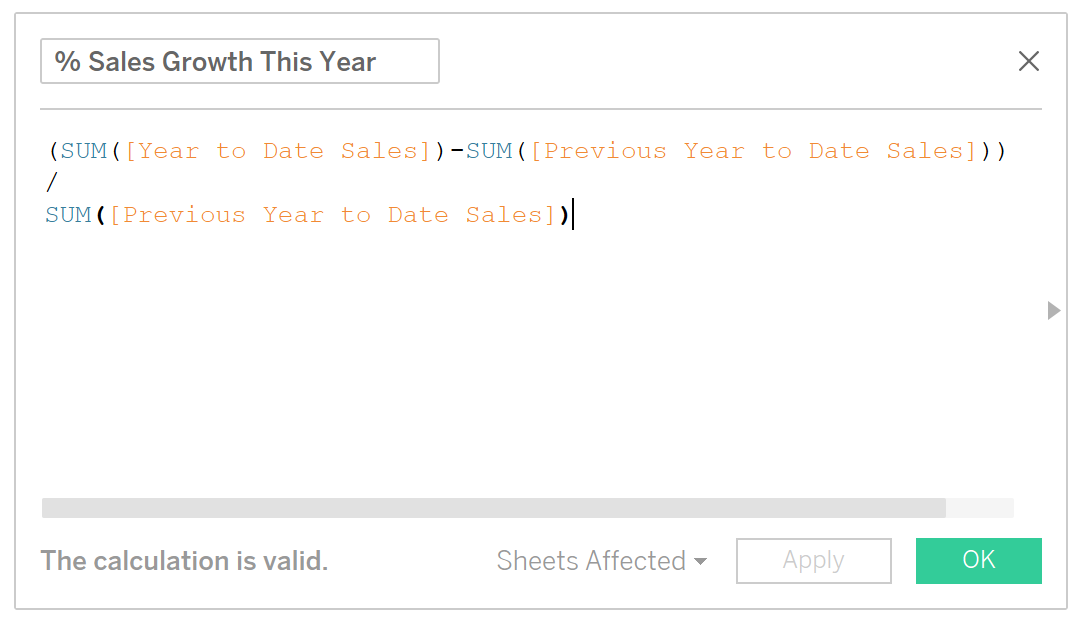
Task: Click the empty formula area below the text
Action: [528, 359]
